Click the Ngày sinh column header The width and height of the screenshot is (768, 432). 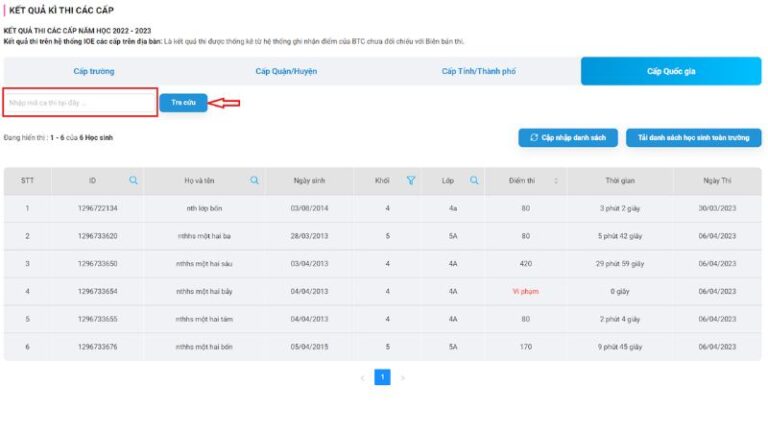point(308,181)
